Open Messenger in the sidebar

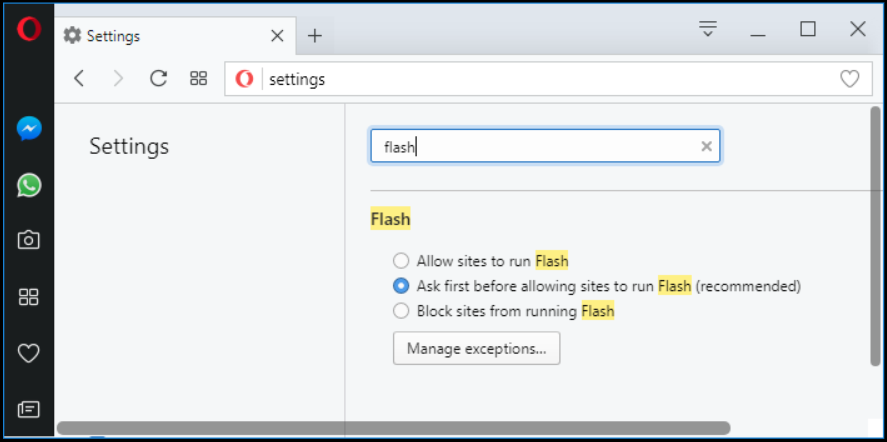[29, 129]
